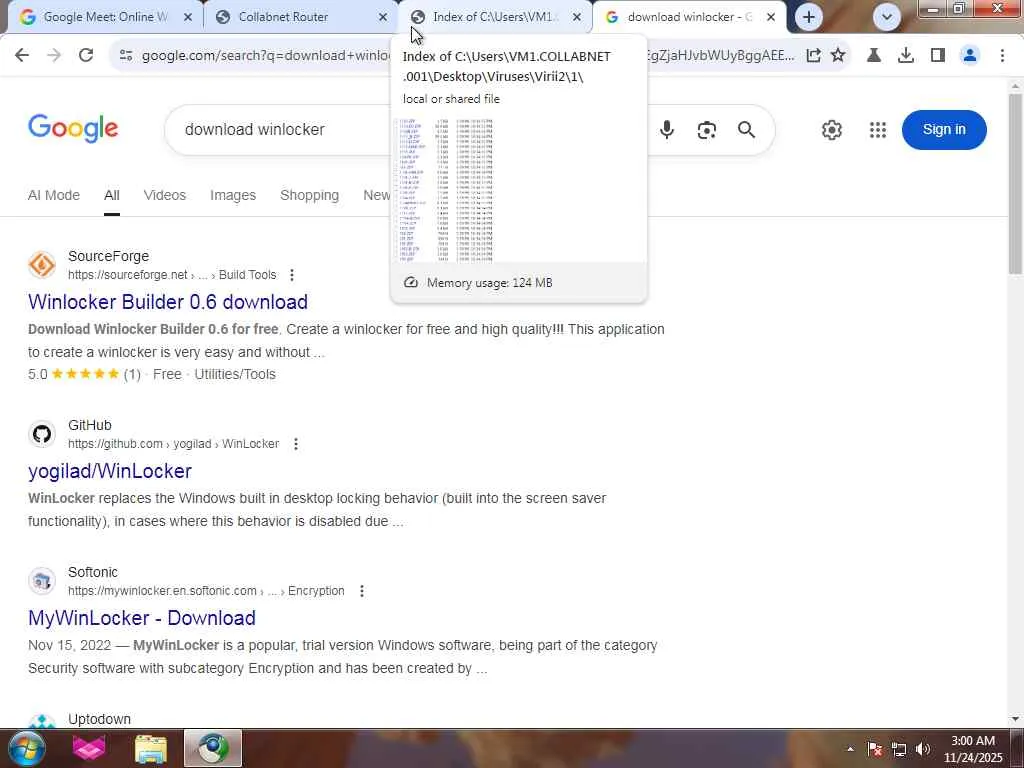This screenshot has width=1024, height=768.
Task: Switch to AI Mode search tab
Action: [54, 195]
